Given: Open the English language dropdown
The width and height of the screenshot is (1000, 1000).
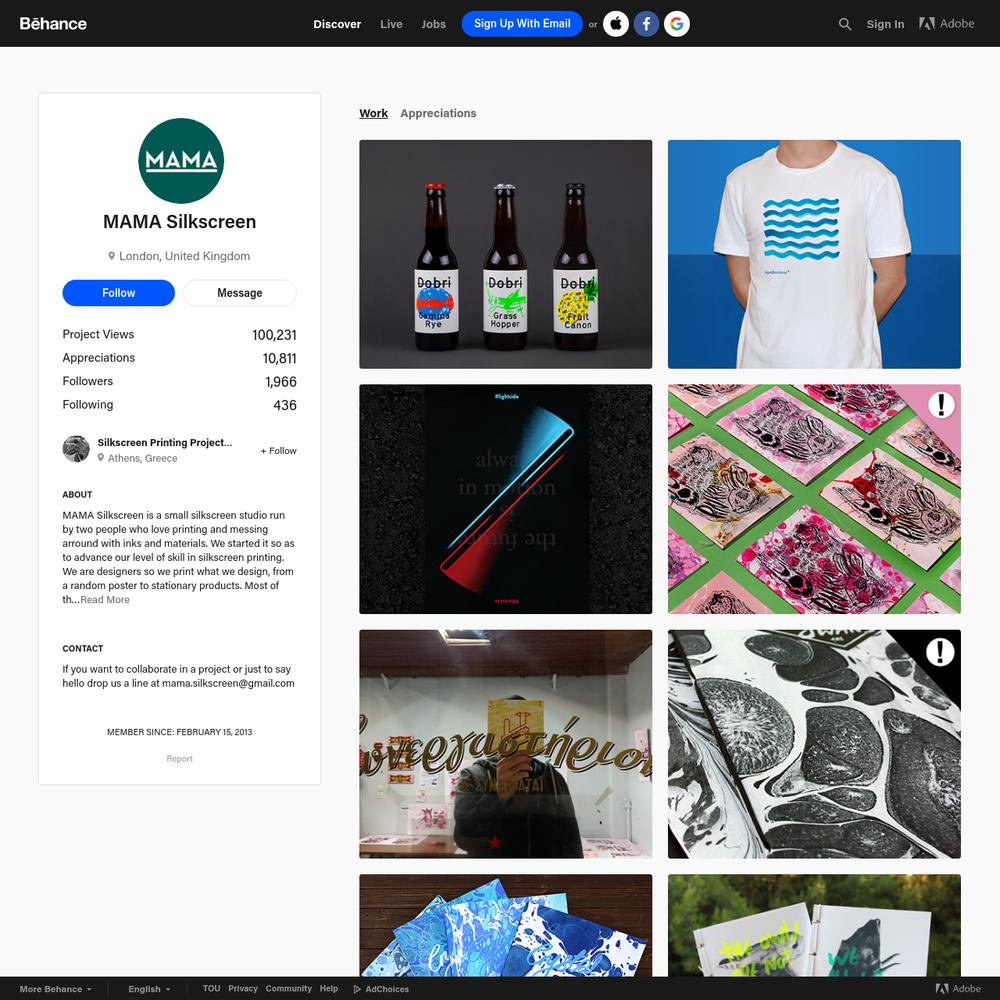Looking at the screenshot, I should (x=149, y=989).
